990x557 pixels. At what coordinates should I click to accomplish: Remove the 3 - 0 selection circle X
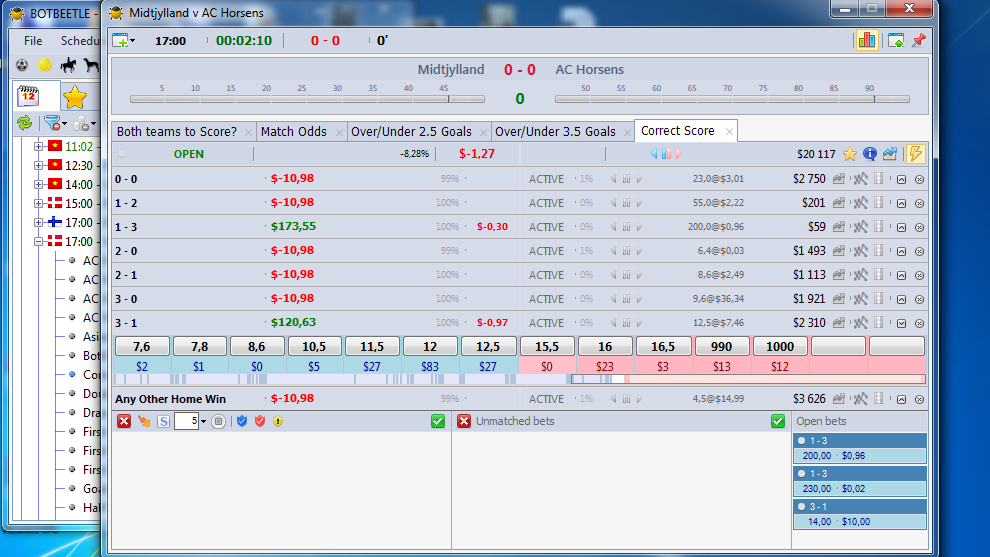point(919,299)
